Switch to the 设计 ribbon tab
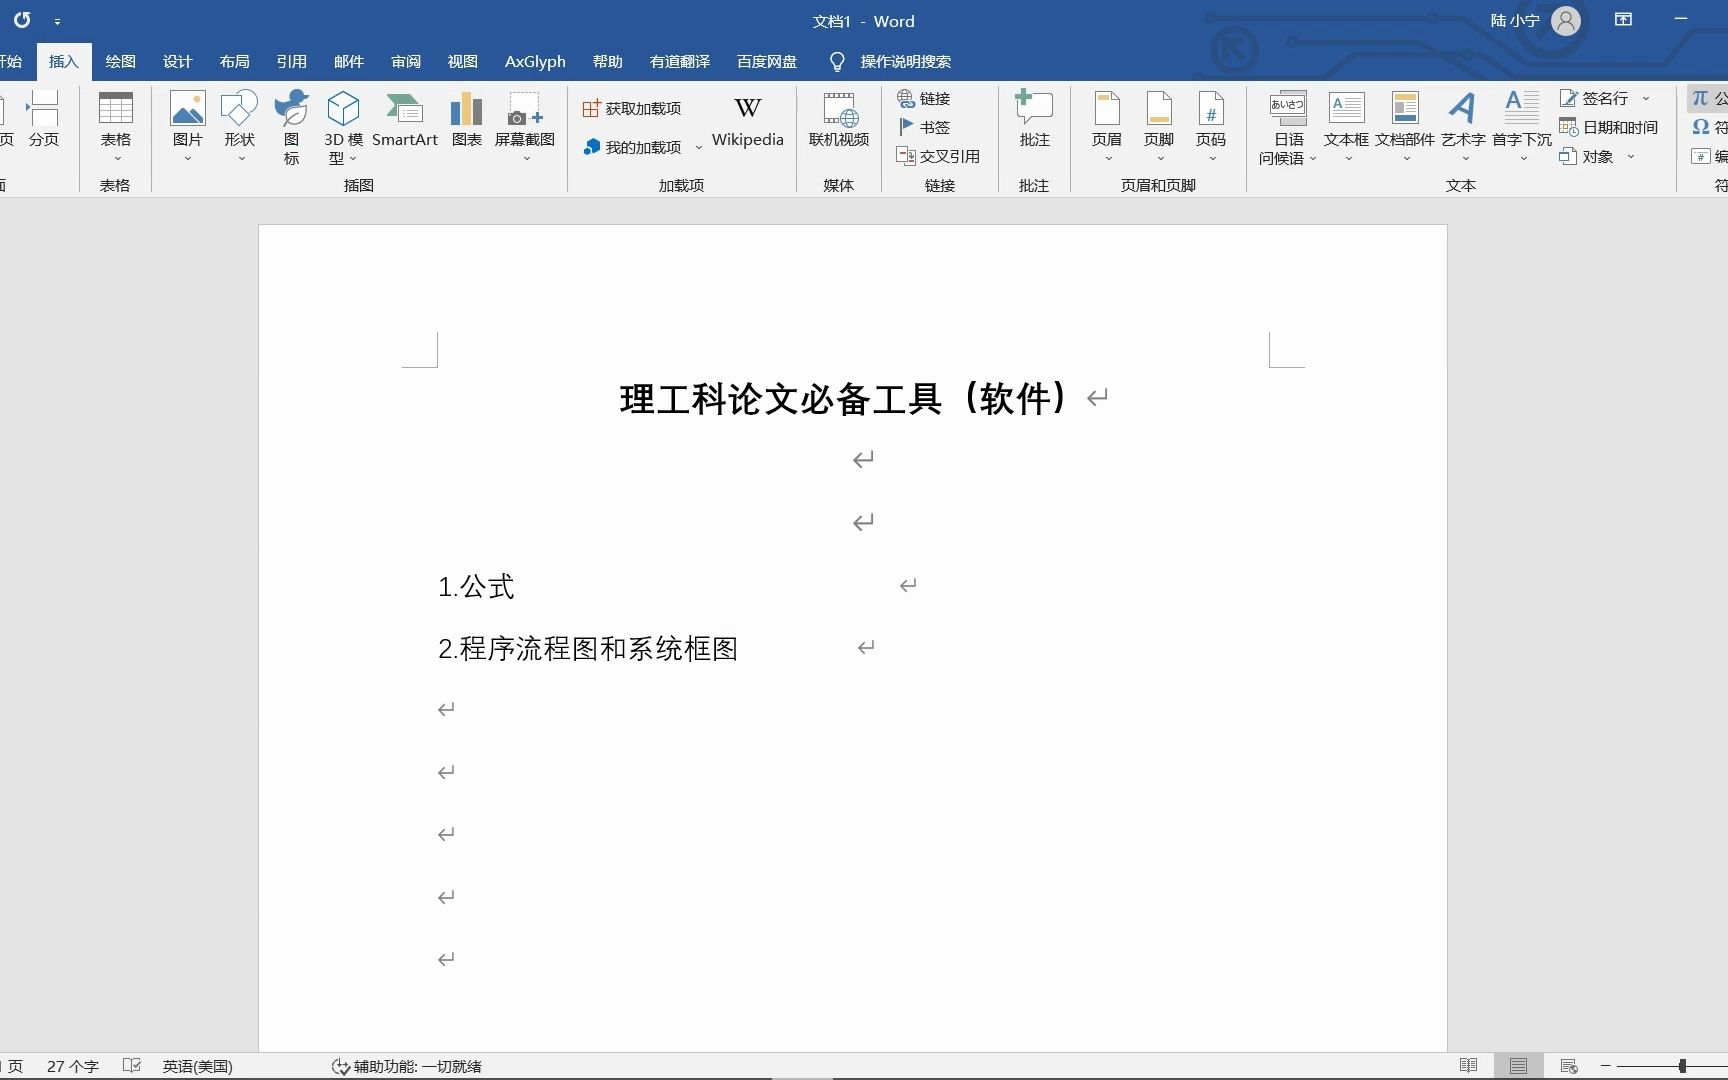The image size is (1728, 1080). (x=177, y=61)
